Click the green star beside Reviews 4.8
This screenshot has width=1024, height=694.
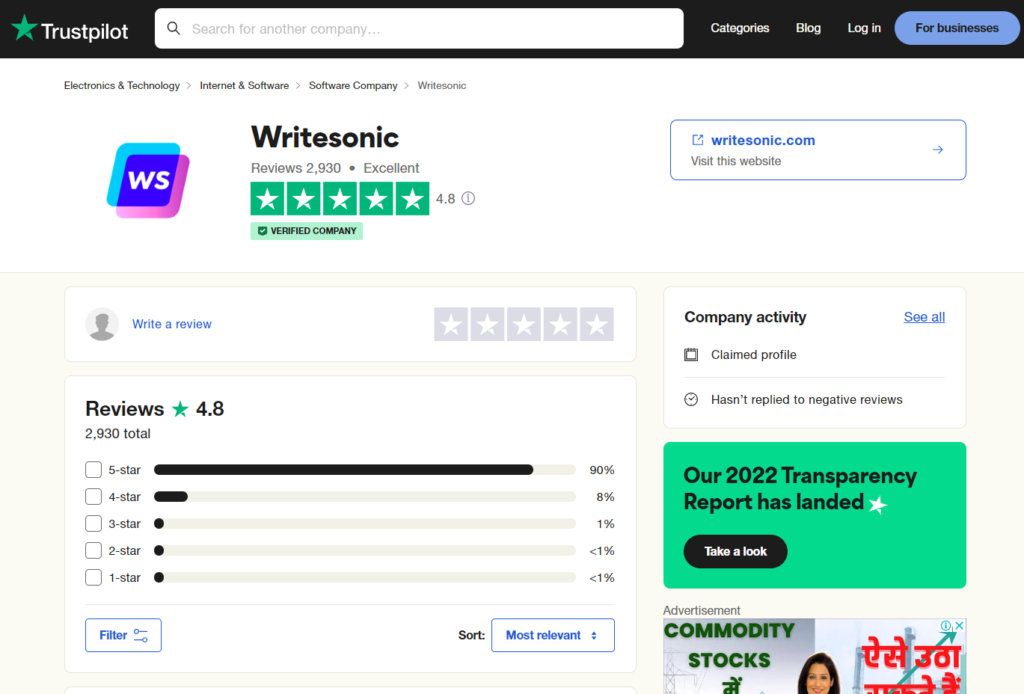pos(180,409)
